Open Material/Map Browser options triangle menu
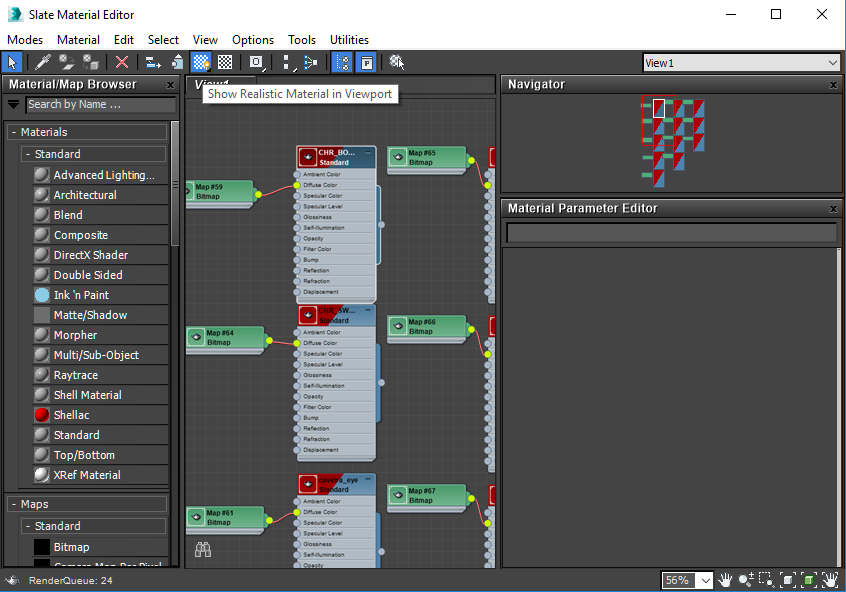Screen dimensions: 846x592 pyautogui.click(x=13, y=104)
